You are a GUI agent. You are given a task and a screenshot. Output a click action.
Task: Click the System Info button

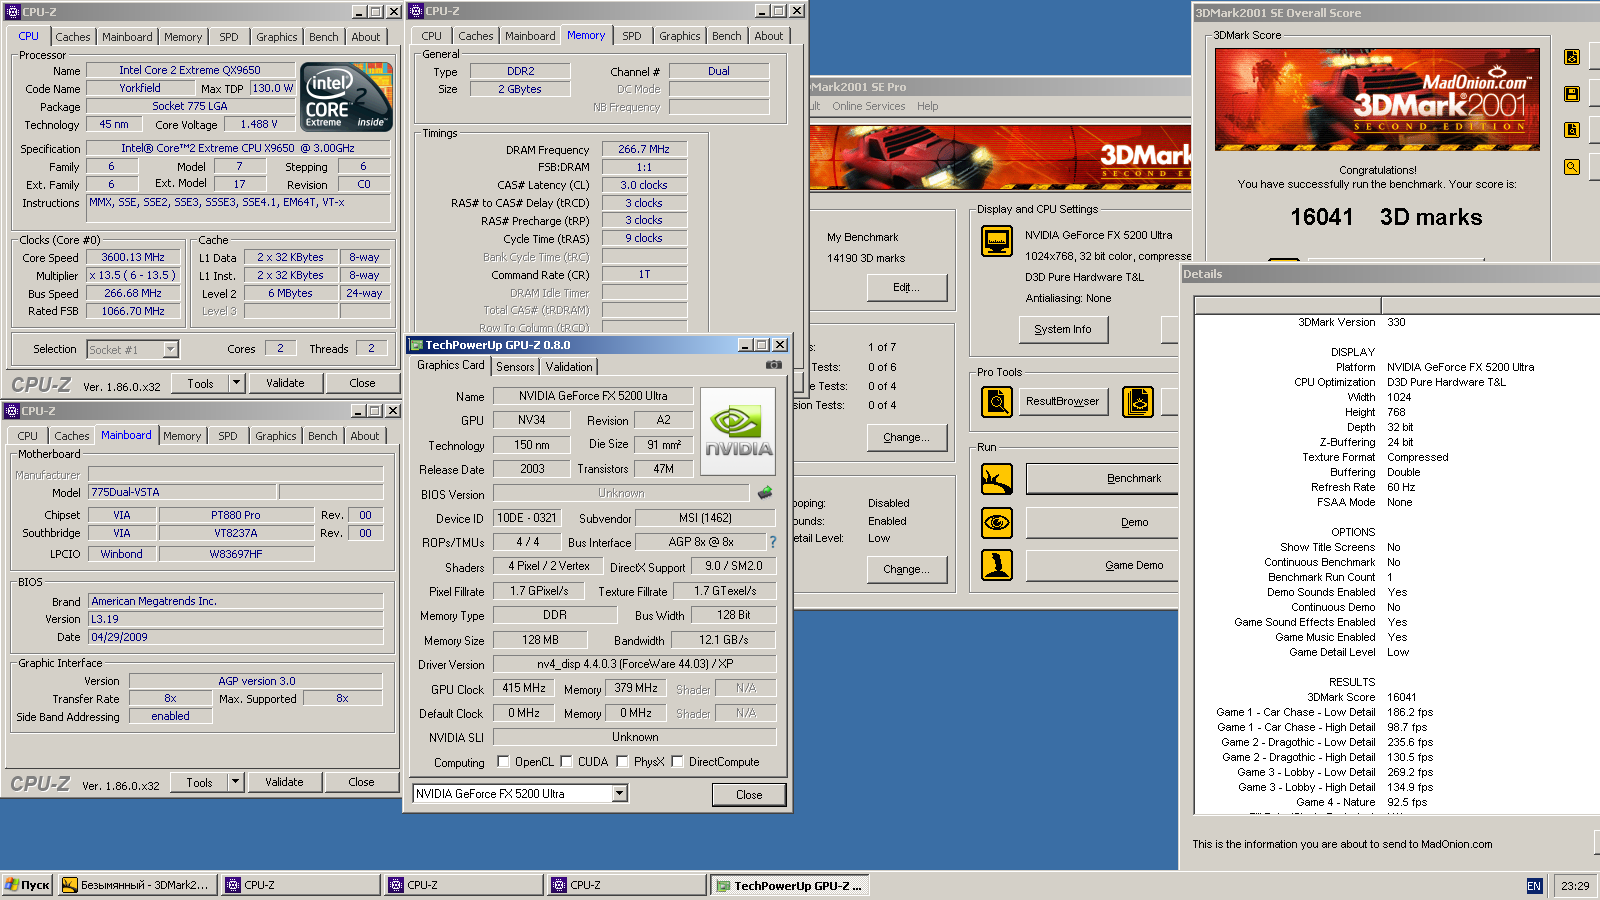coord(1063,329)
